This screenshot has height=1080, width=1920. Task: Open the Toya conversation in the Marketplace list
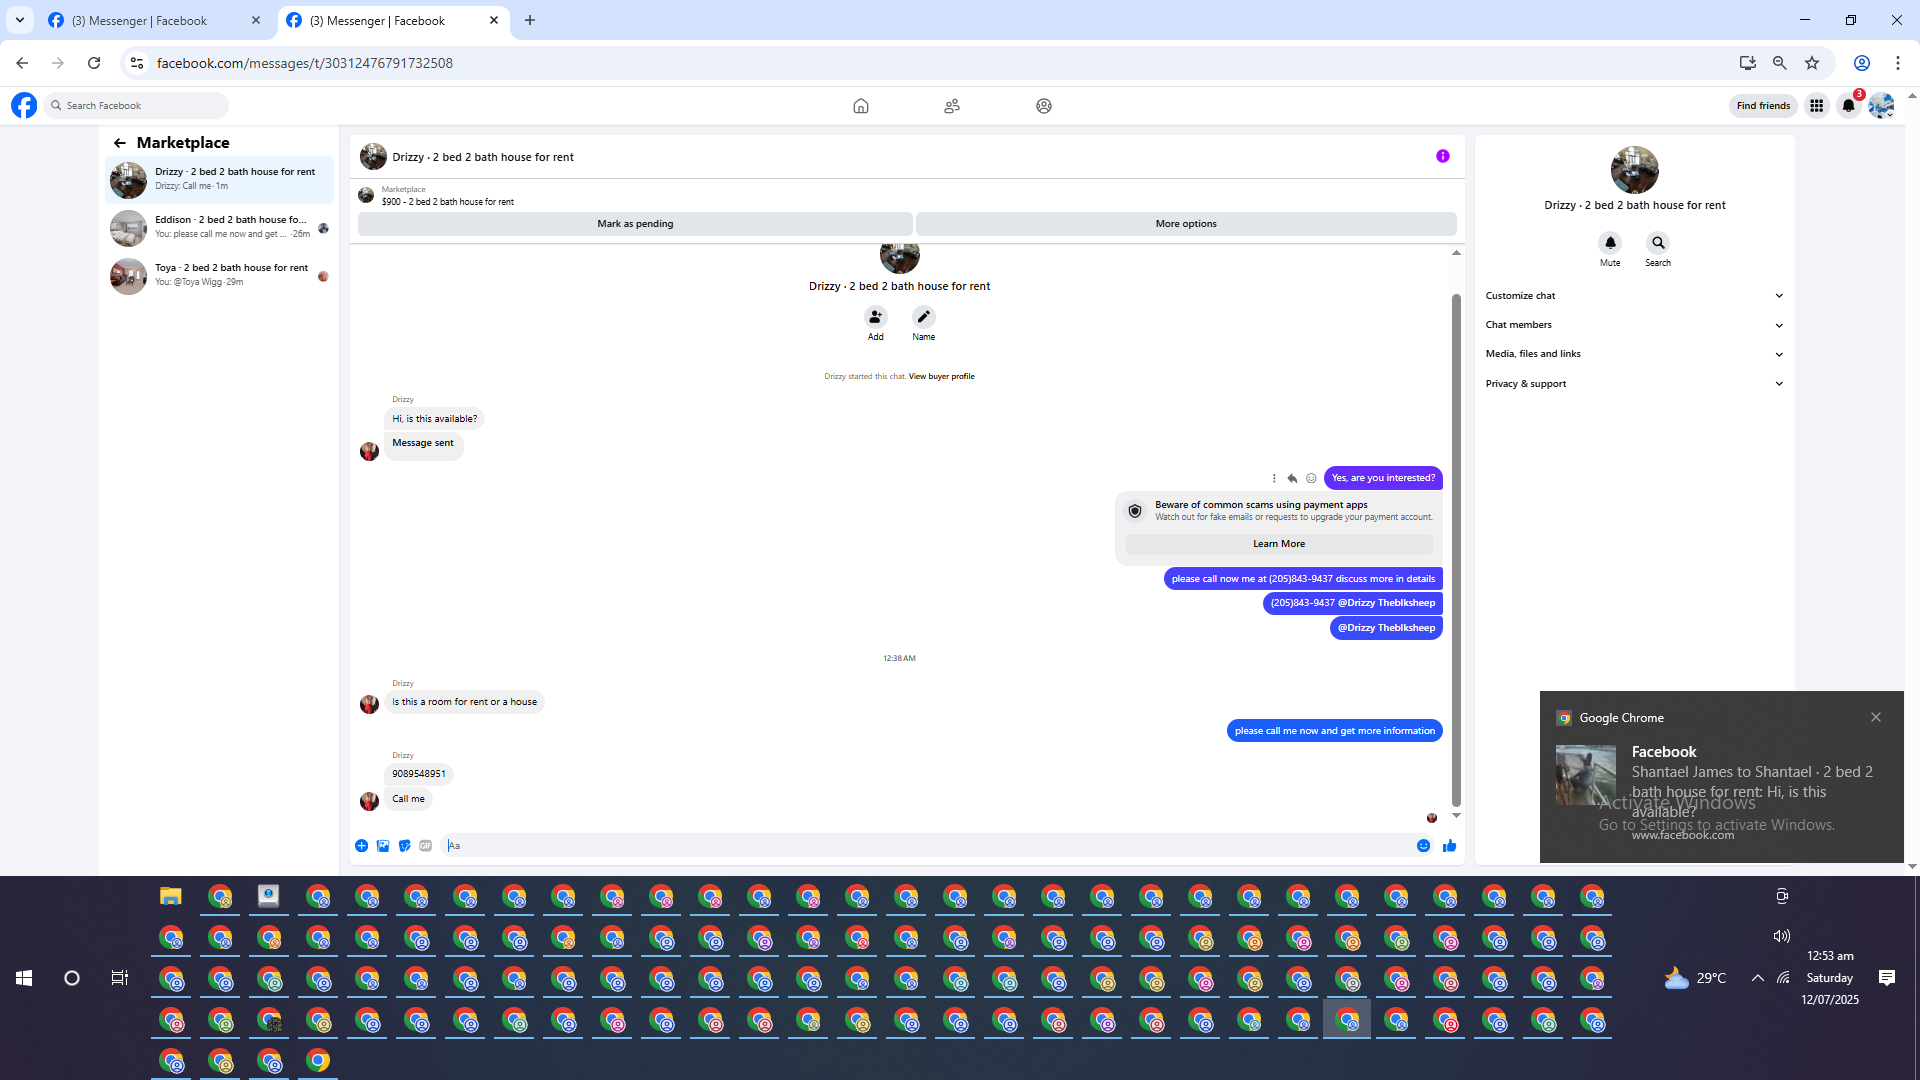click(x=220, y=276)
